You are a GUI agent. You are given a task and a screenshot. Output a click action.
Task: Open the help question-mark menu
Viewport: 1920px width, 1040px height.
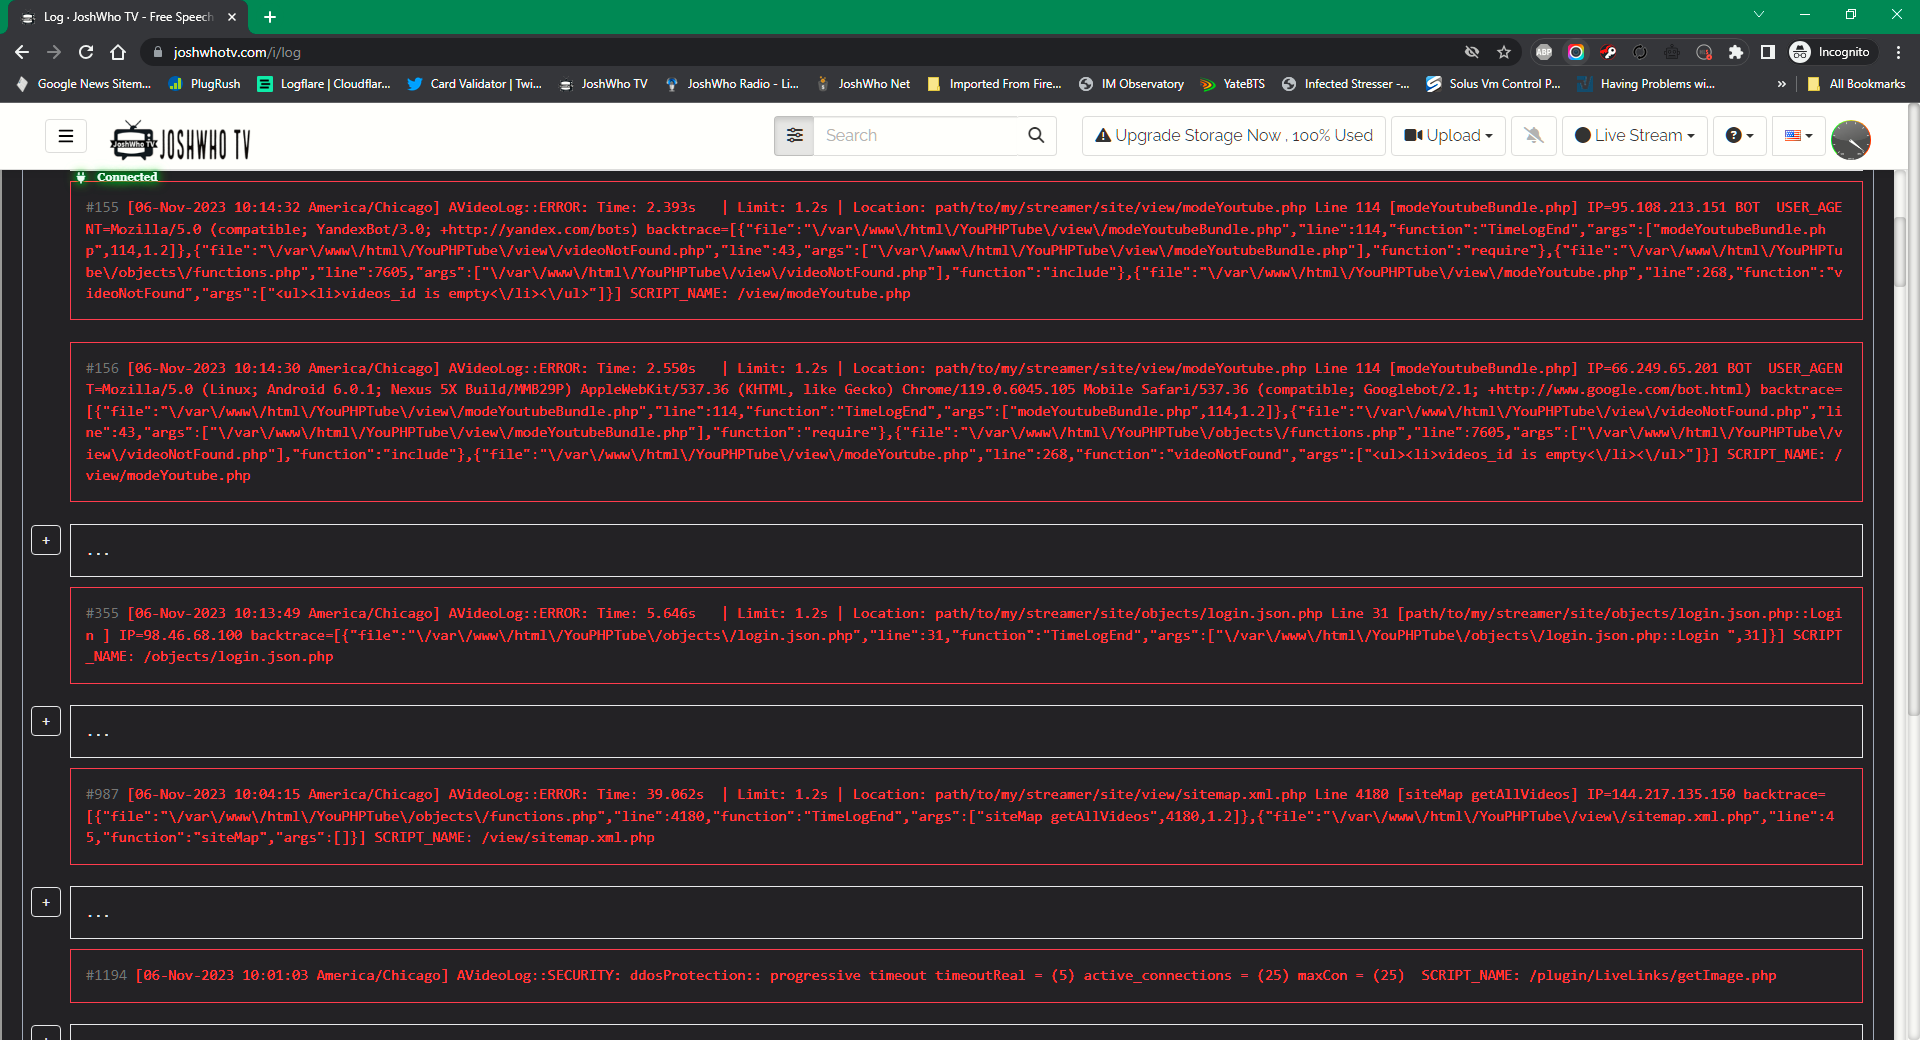(1738, 135)
